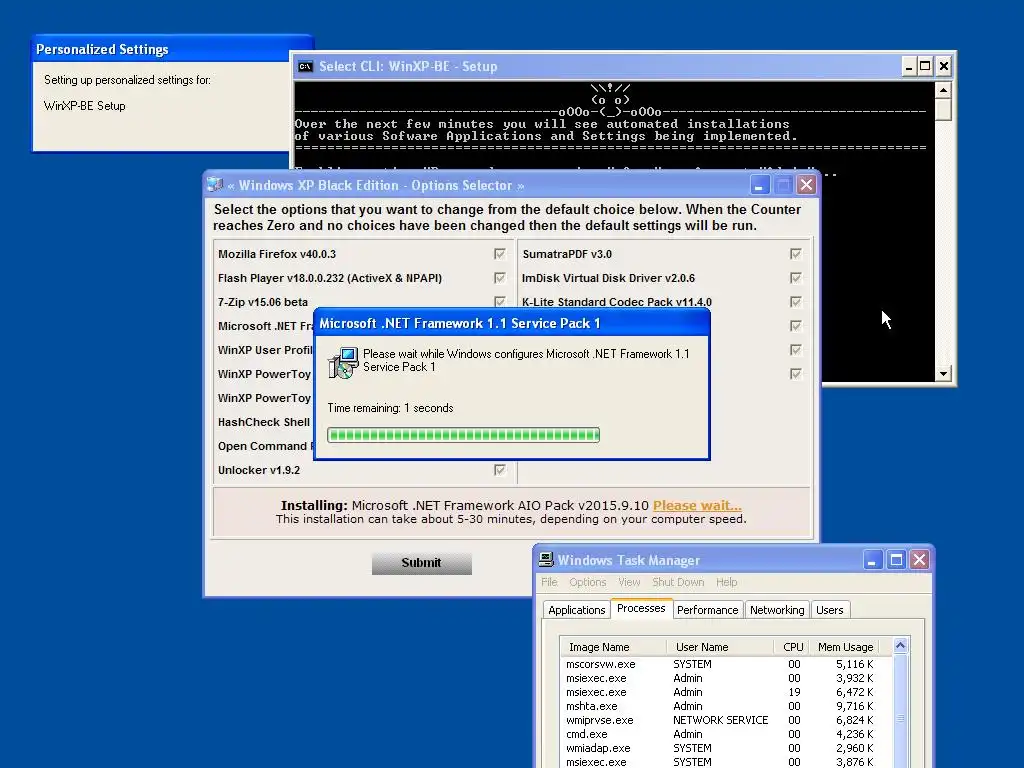Image resolution: width=1024 pixels, height=768 pixels.
Task: Switch to the Applications tab
Action: point(577,610)
